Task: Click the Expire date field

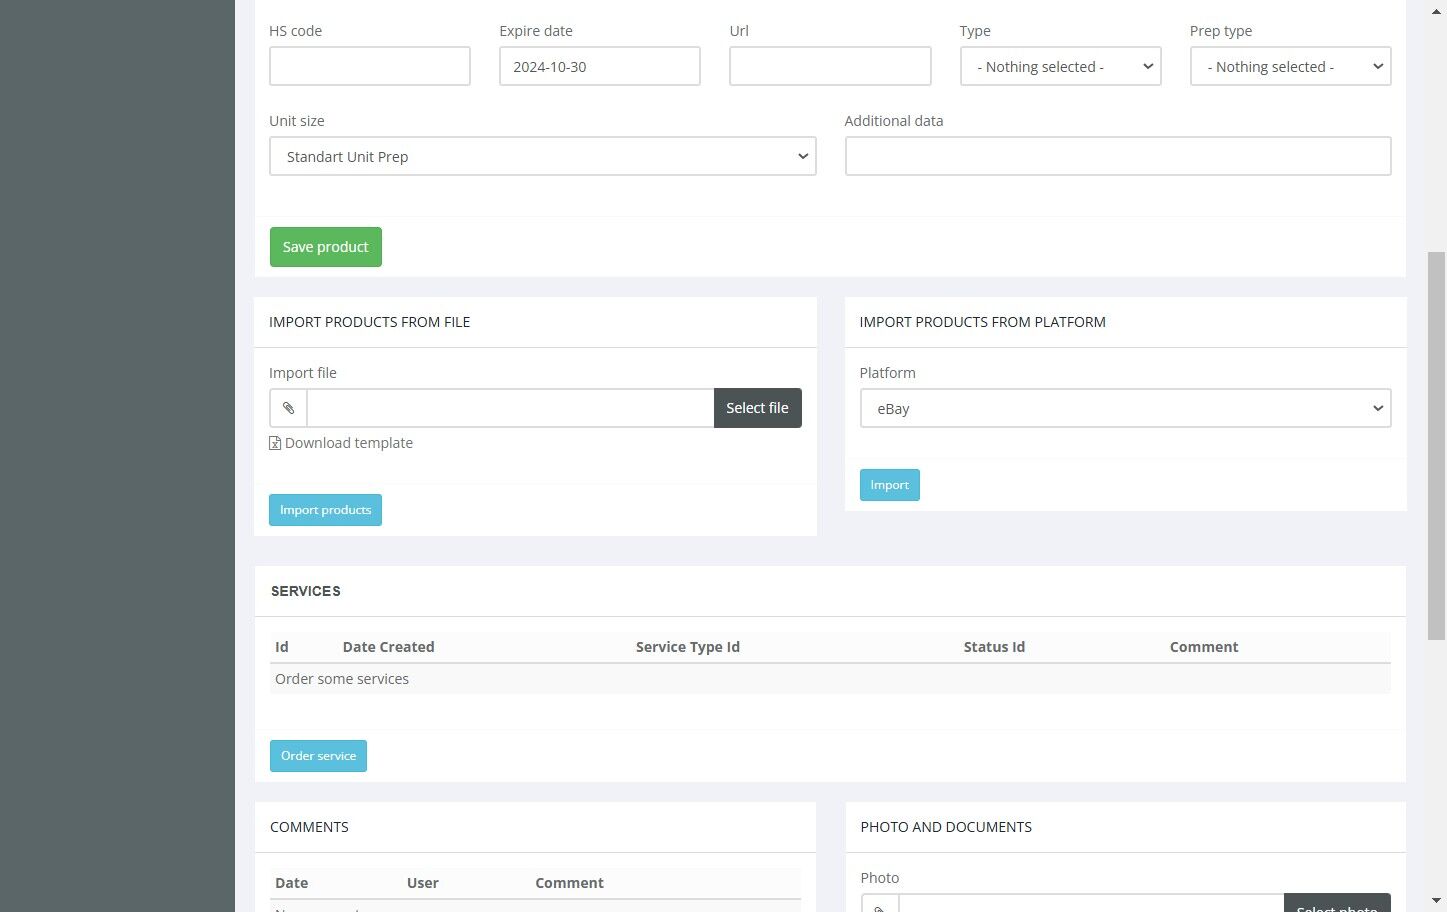Action: (599, 66)
